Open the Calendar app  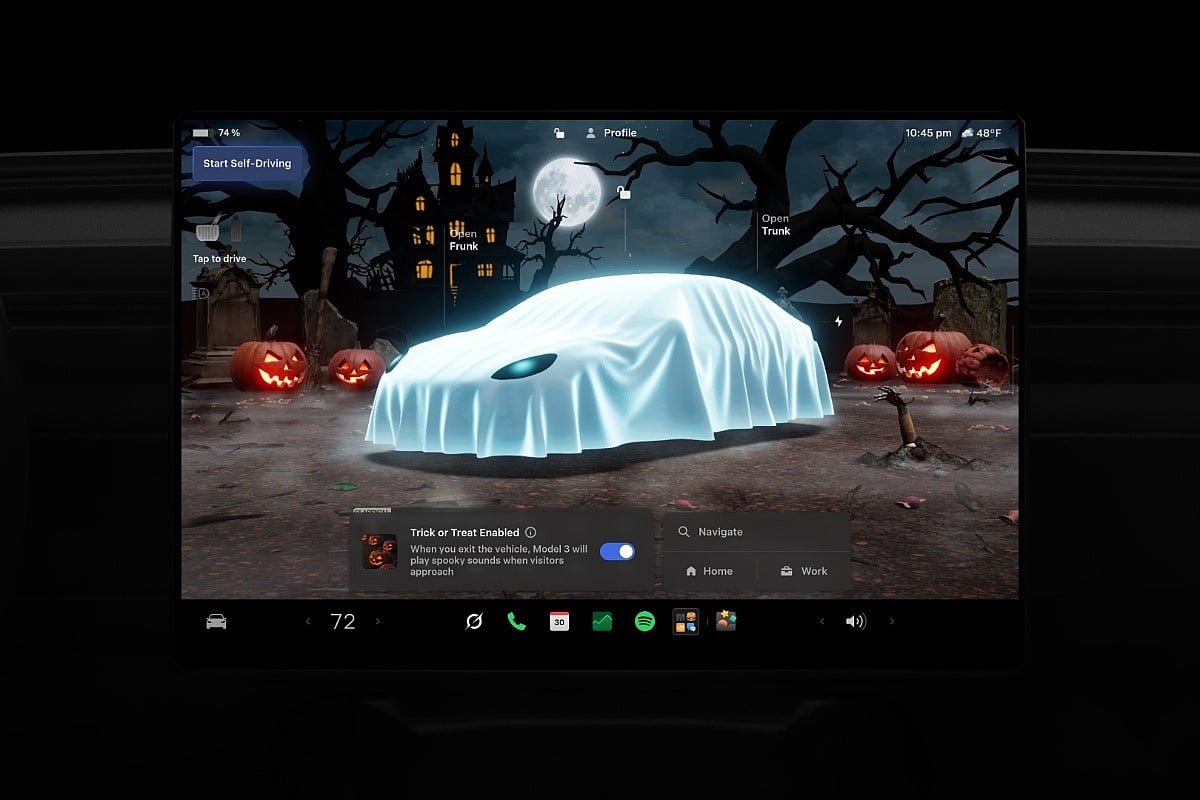(559, 622)
